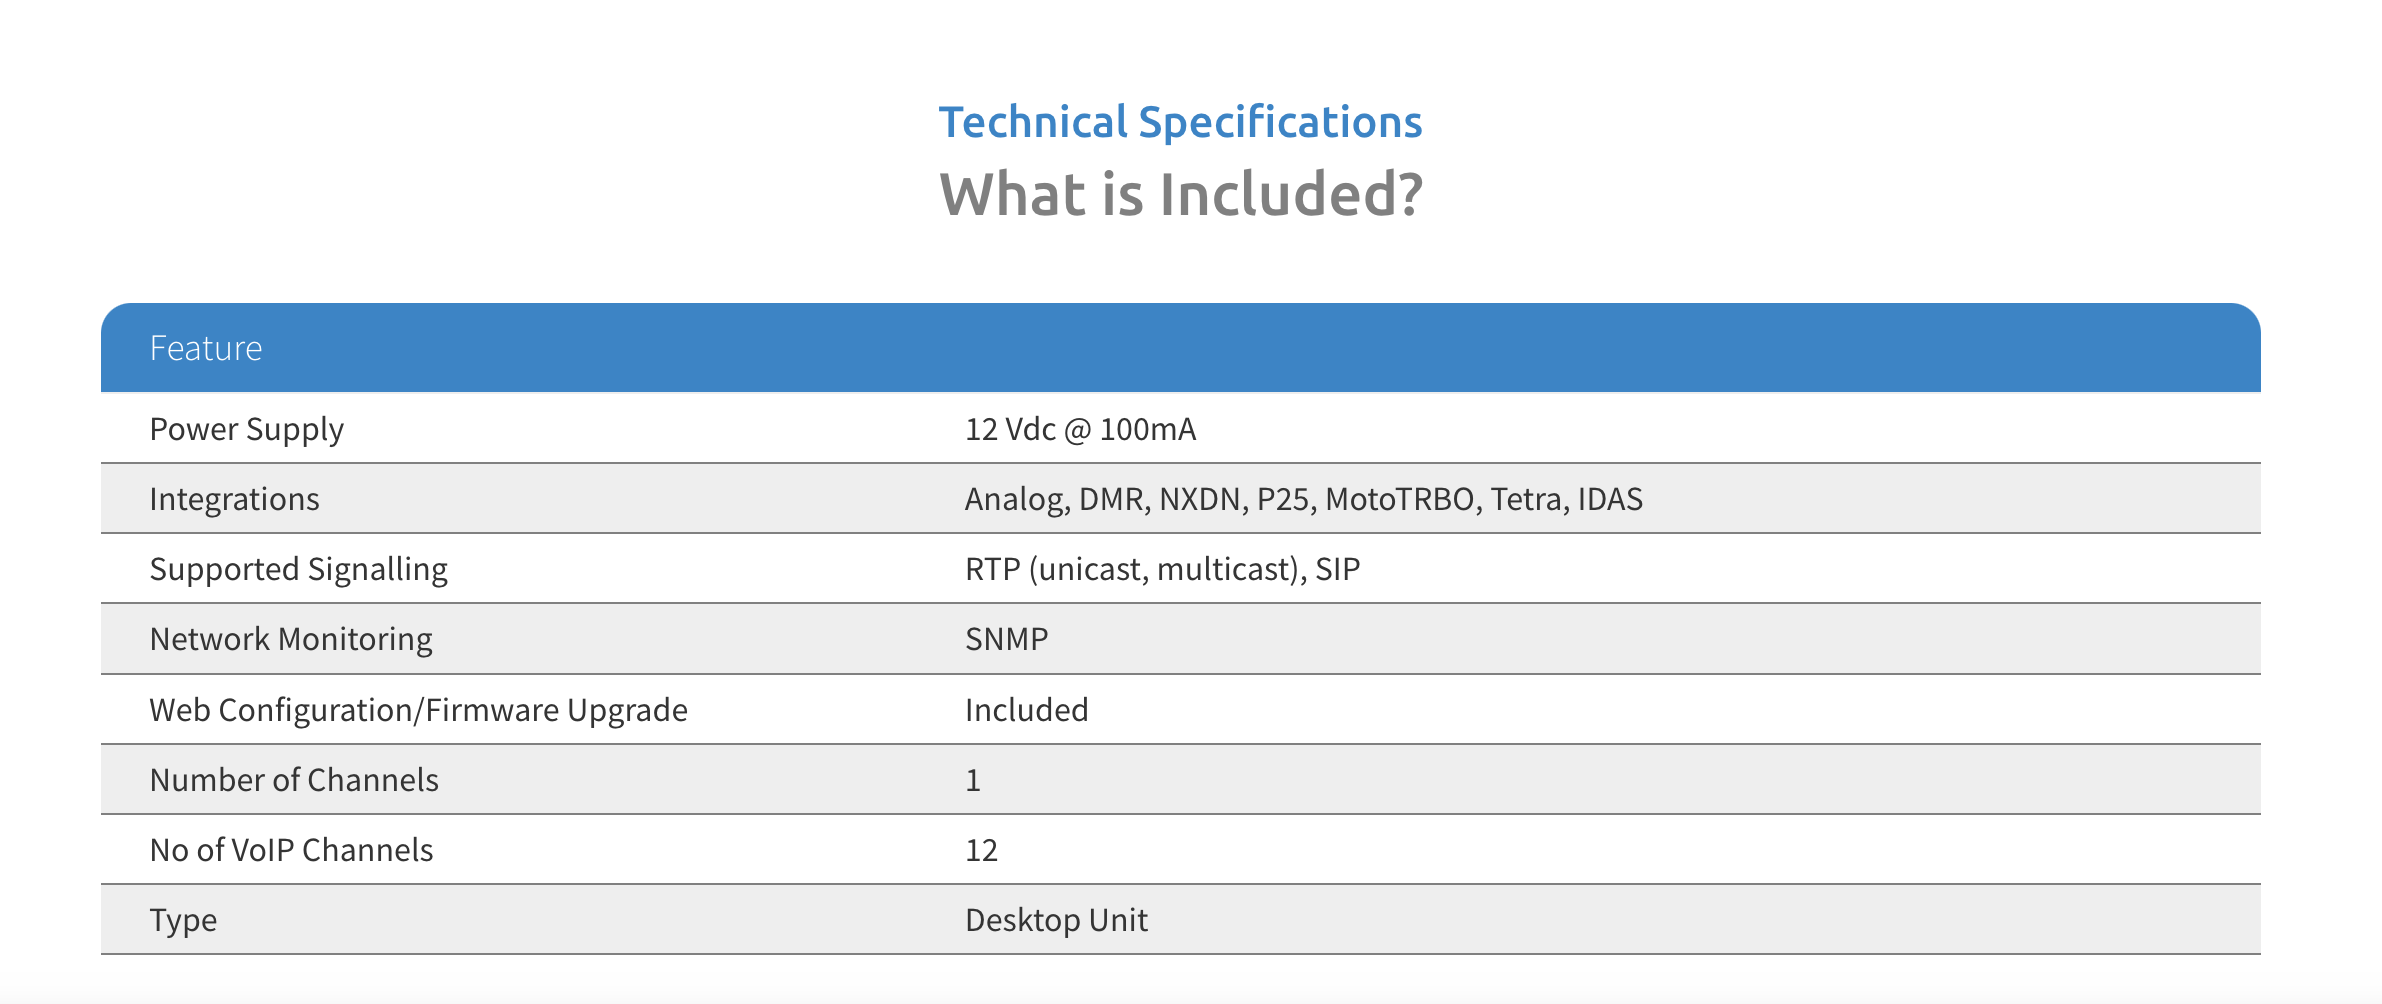Click the 'SNMP' value cell
The width and height of the screenshot is (2382, 1004).
pyautogui.click(x=1006, y=639)
